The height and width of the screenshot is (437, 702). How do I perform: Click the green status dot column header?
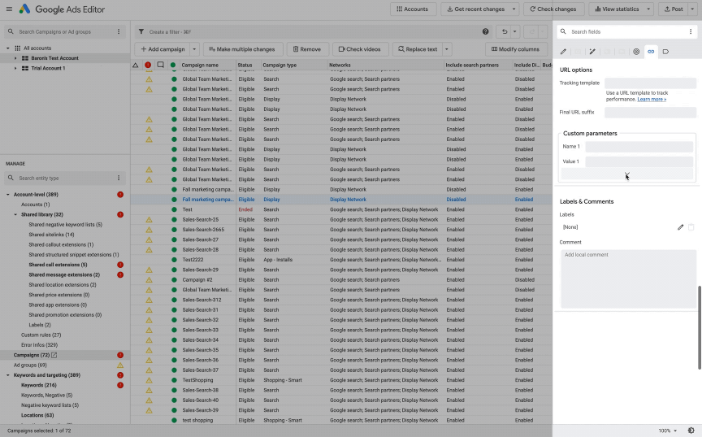click(x=173, y=65)
